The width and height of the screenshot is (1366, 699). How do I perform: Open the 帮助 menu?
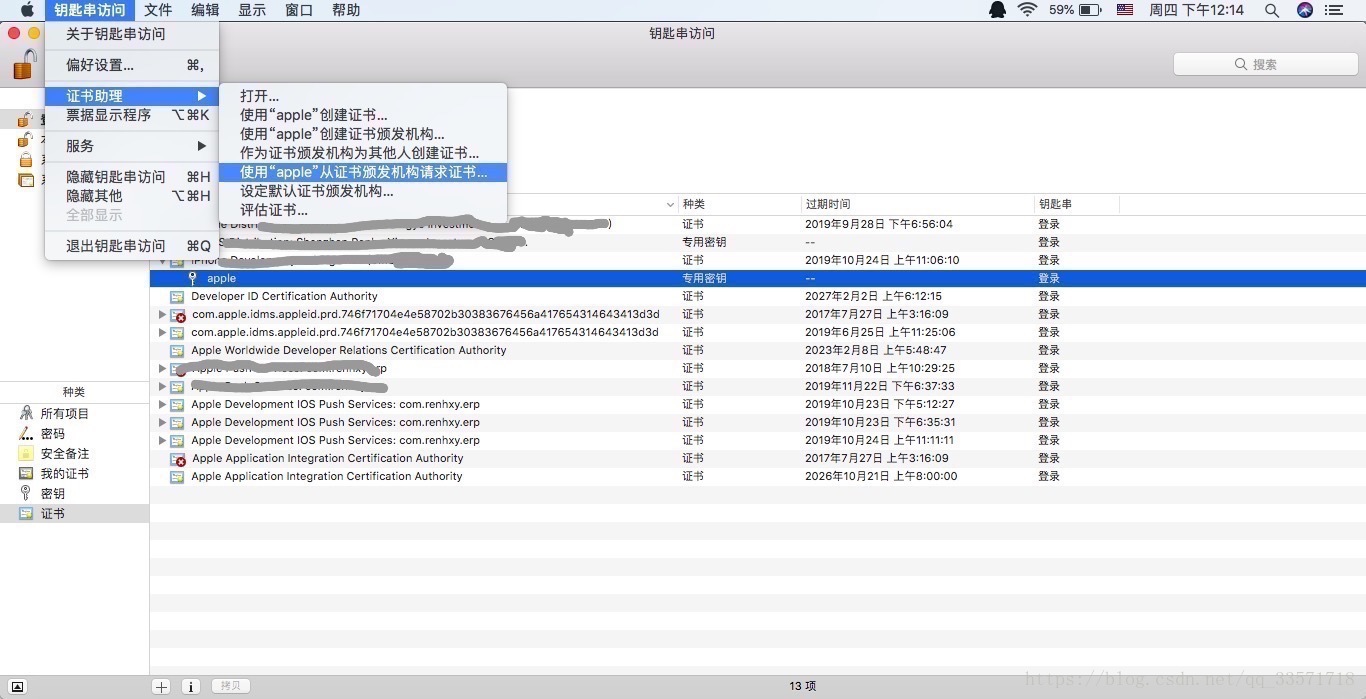346,10
